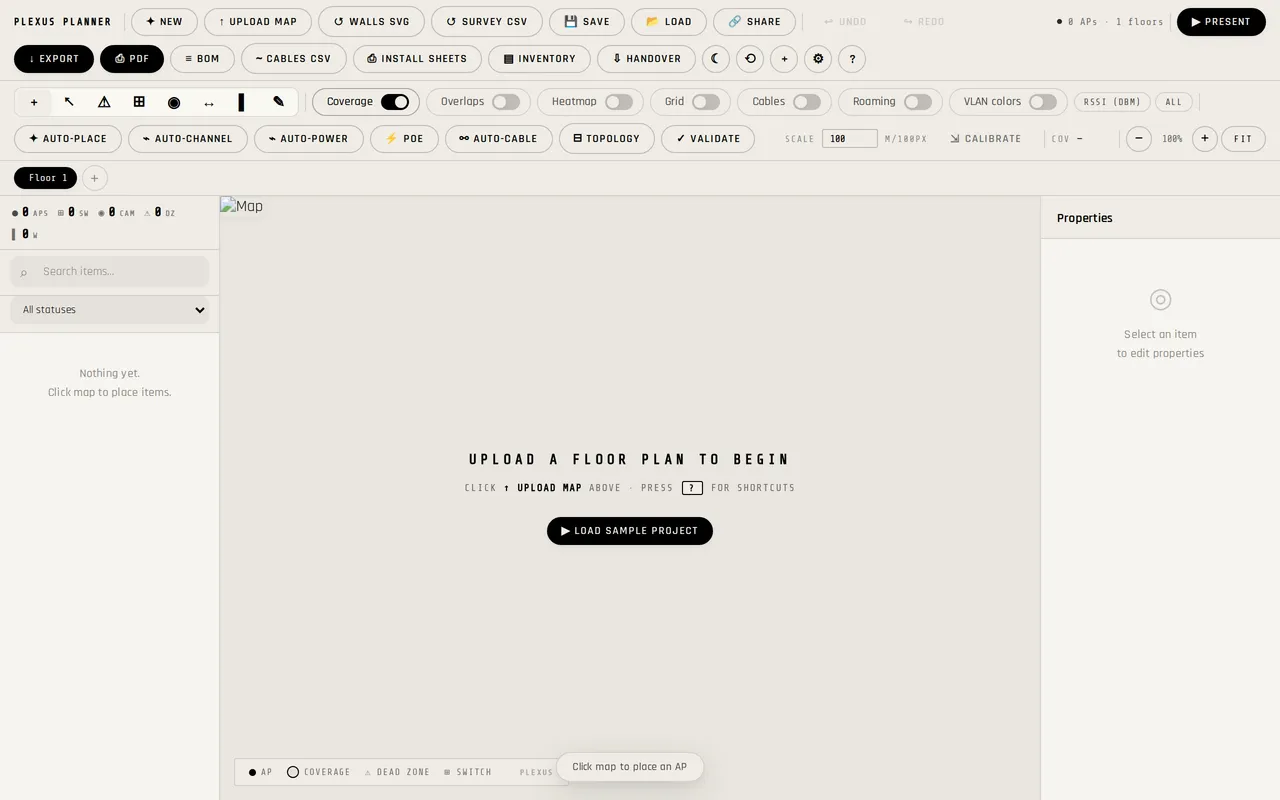Viewport: 1280px width, 800px height.
Task: Select the measure double-arrow tool
Action: click(209, 102)
